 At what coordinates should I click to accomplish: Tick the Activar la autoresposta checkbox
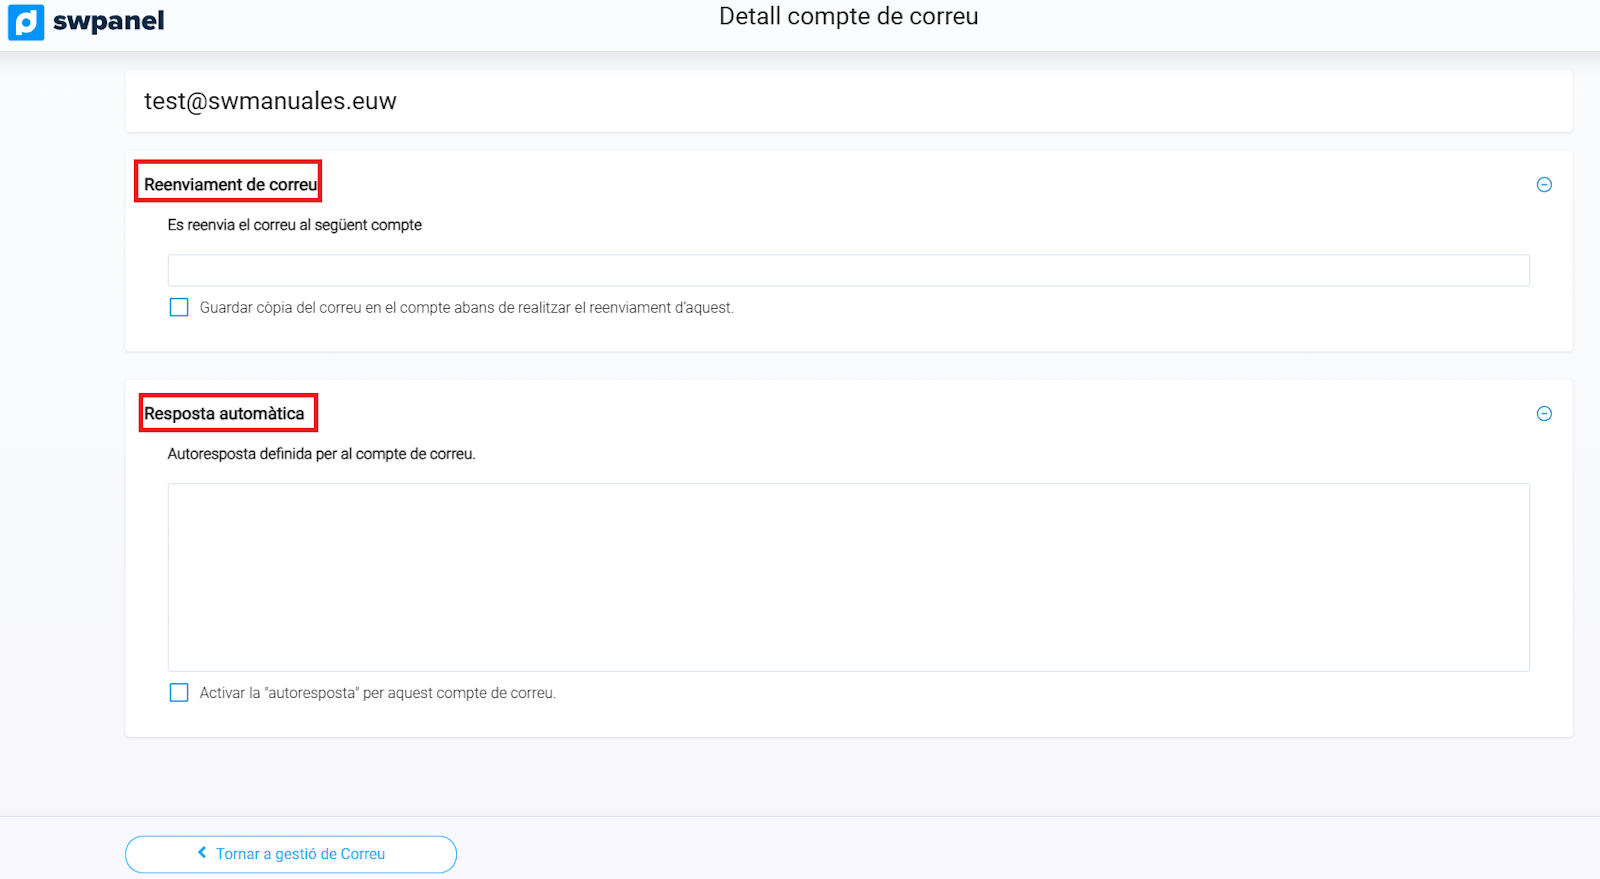pos(179,692)
